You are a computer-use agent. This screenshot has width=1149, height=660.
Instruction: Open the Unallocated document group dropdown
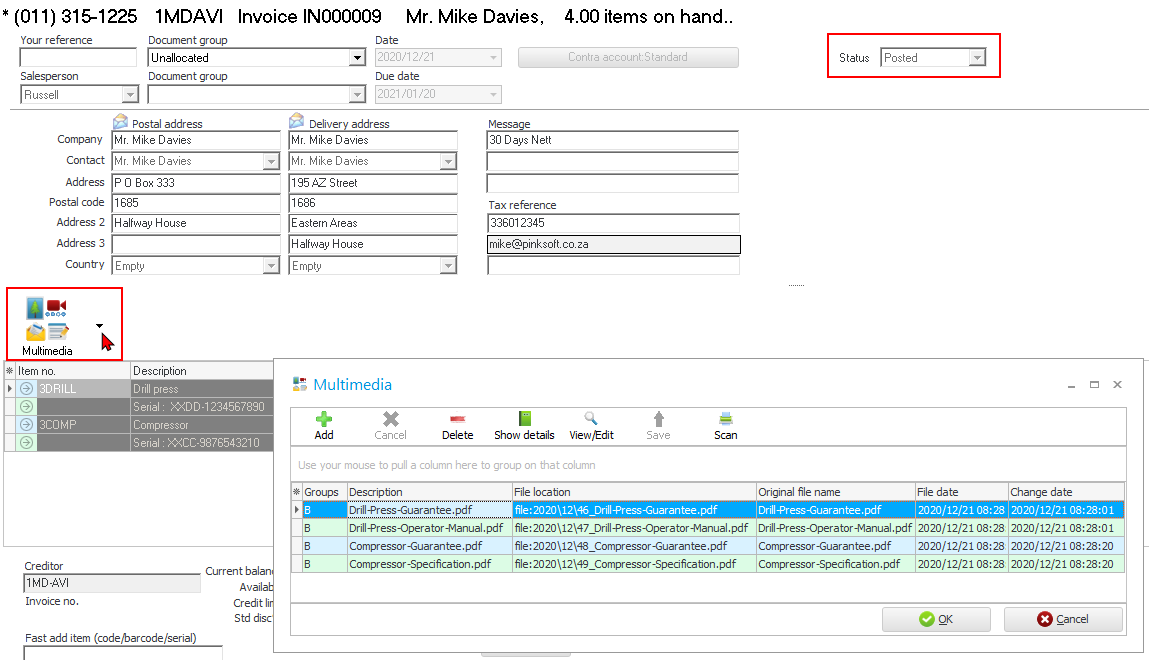357,59
